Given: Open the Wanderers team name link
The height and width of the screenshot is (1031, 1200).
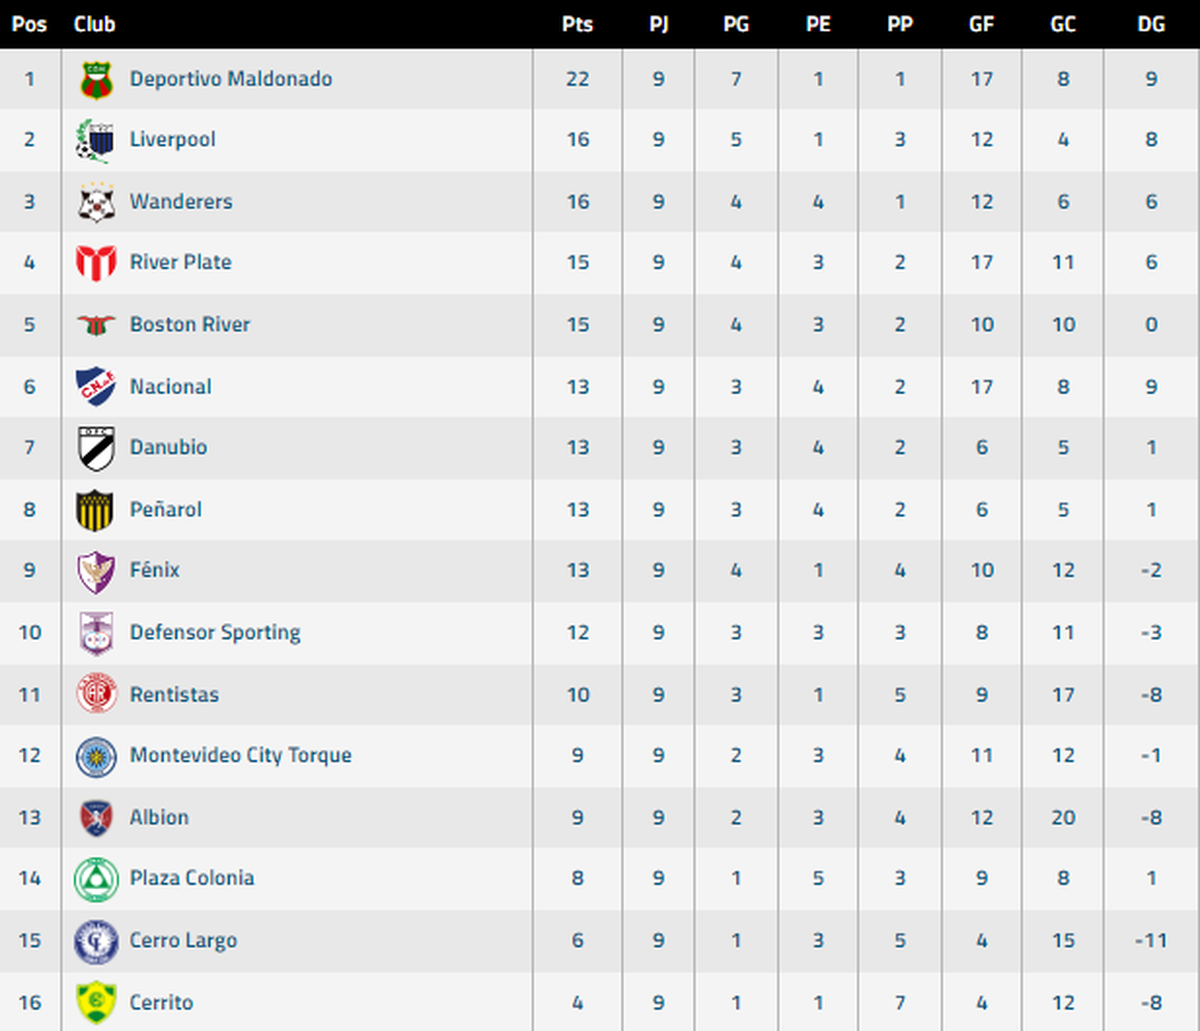Looking at the screenshot, I should click(181, 201).
